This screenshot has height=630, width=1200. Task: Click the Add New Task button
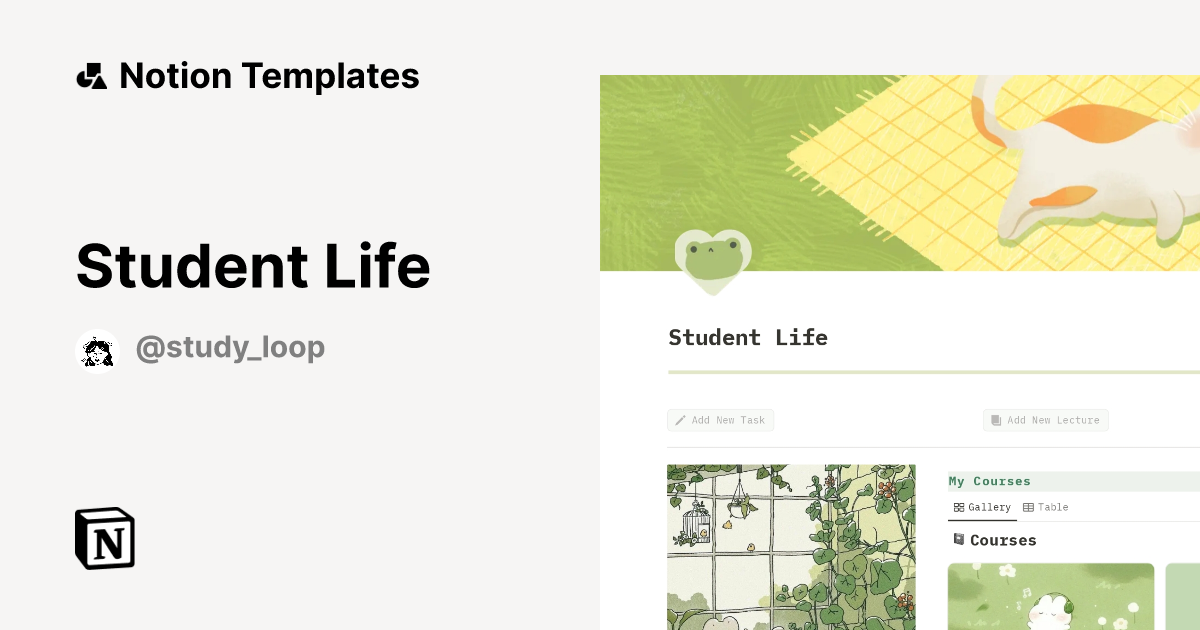[720, 420]
